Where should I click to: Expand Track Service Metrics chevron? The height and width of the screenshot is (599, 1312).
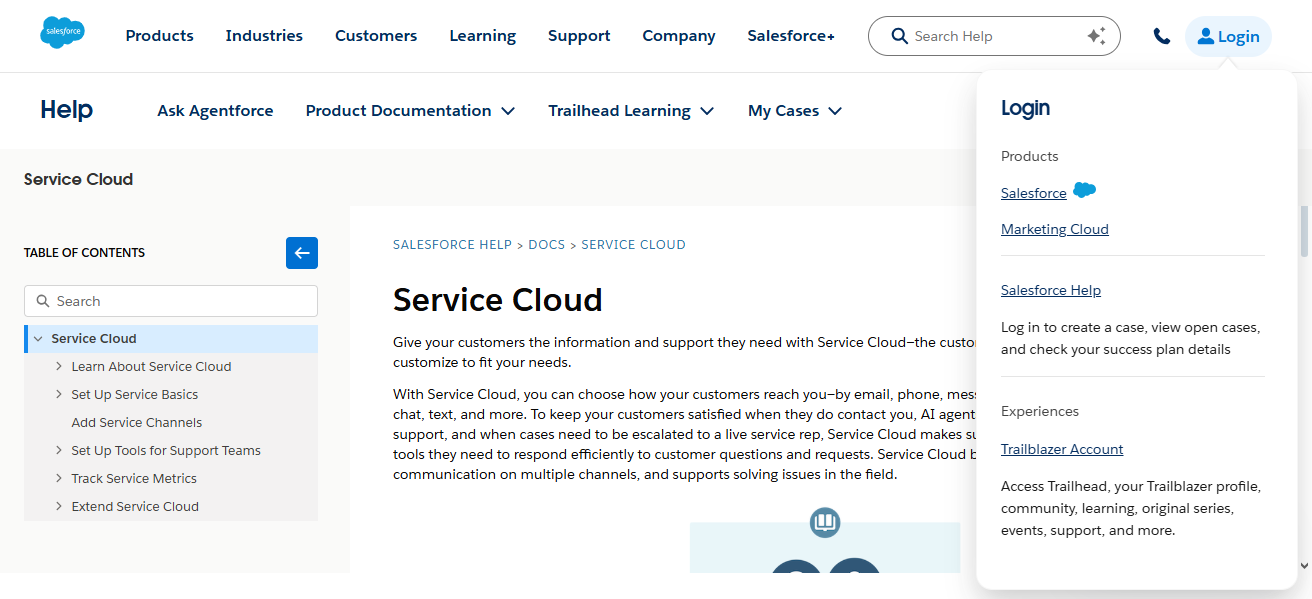(x=59, y=479)
